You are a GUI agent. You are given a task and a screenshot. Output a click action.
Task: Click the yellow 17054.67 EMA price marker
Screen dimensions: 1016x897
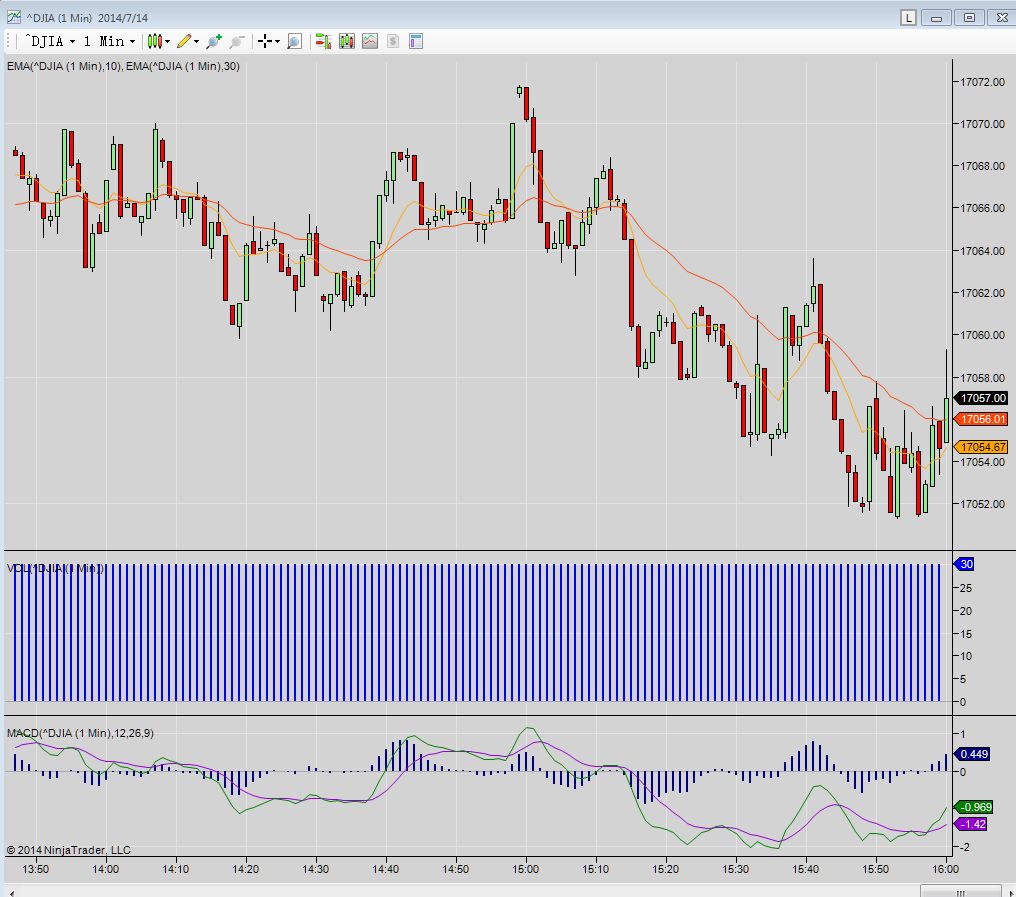[x=982, y=447]
